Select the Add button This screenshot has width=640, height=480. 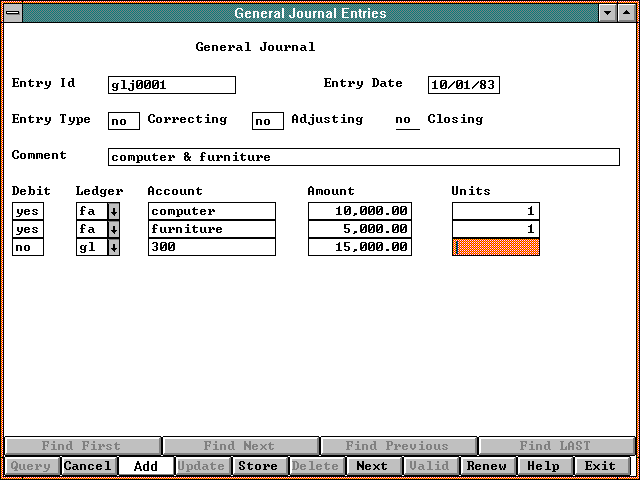pyautogui.click(x=145, y=466)
